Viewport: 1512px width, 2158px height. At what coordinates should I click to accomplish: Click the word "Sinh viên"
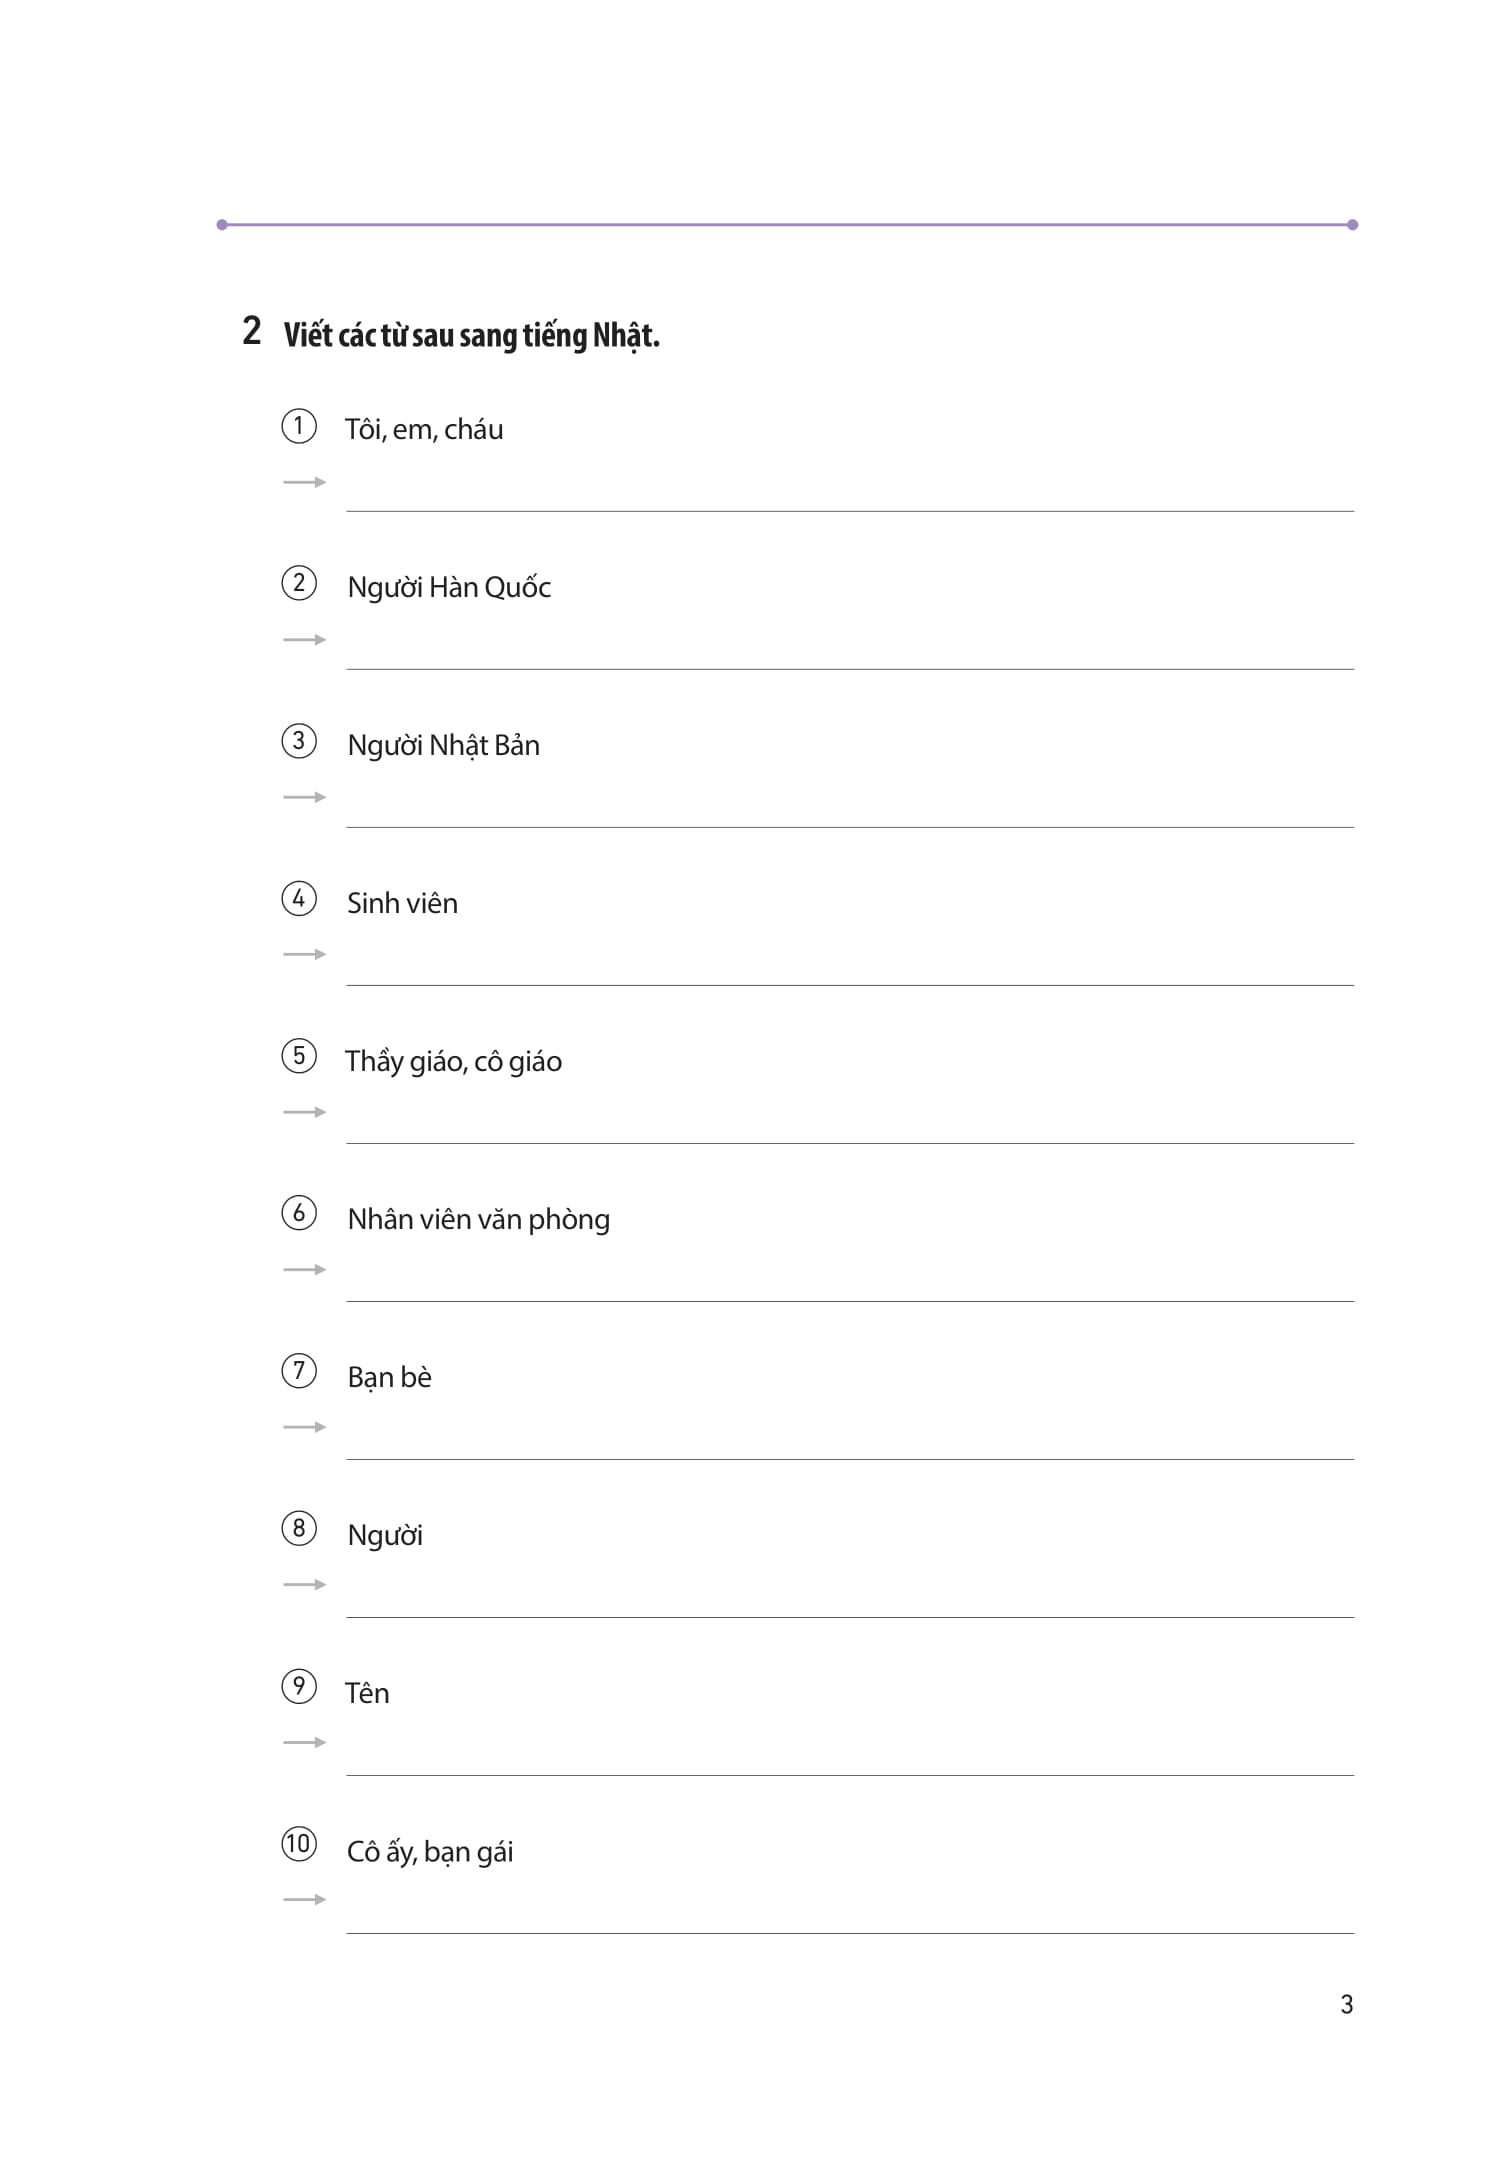point(402,903)
